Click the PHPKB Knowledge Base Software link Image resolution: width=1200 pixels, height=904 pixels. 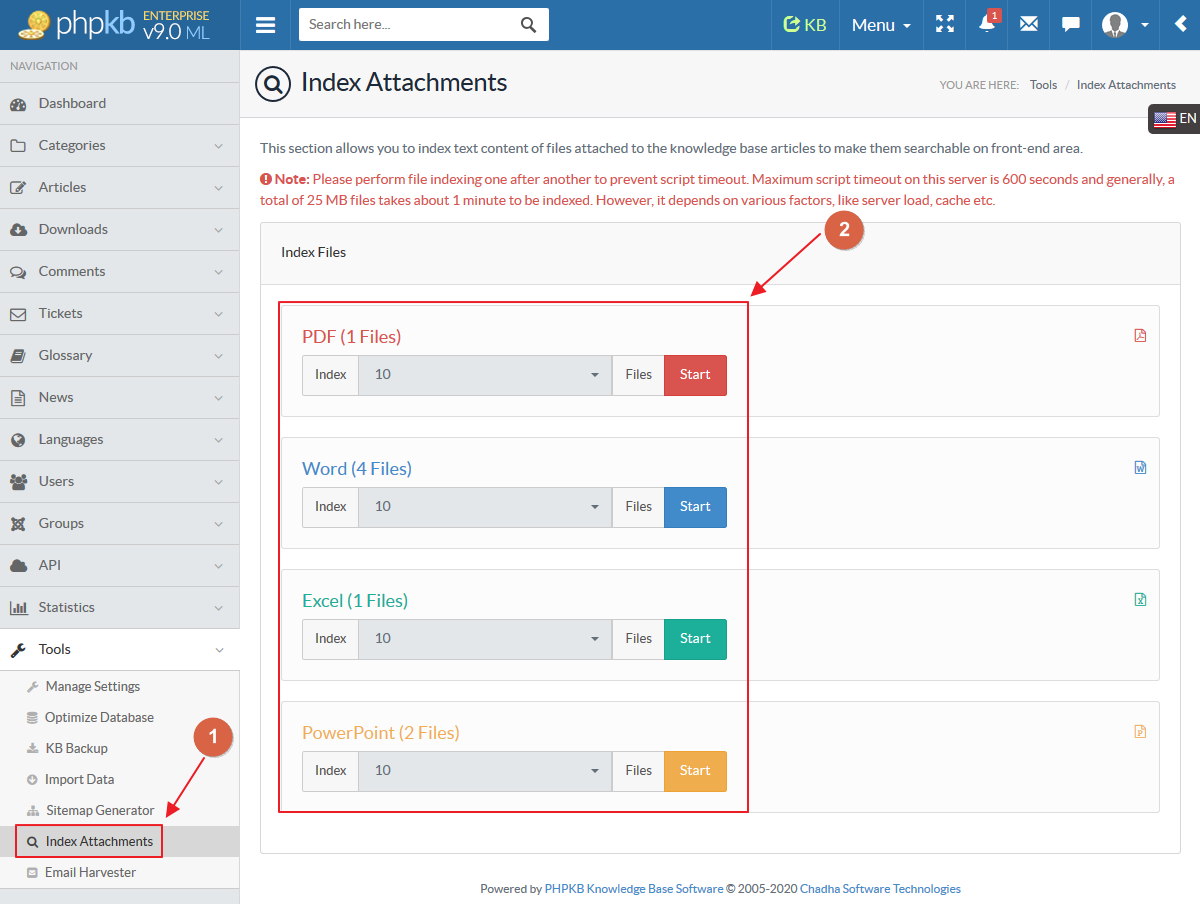[634, 888]
